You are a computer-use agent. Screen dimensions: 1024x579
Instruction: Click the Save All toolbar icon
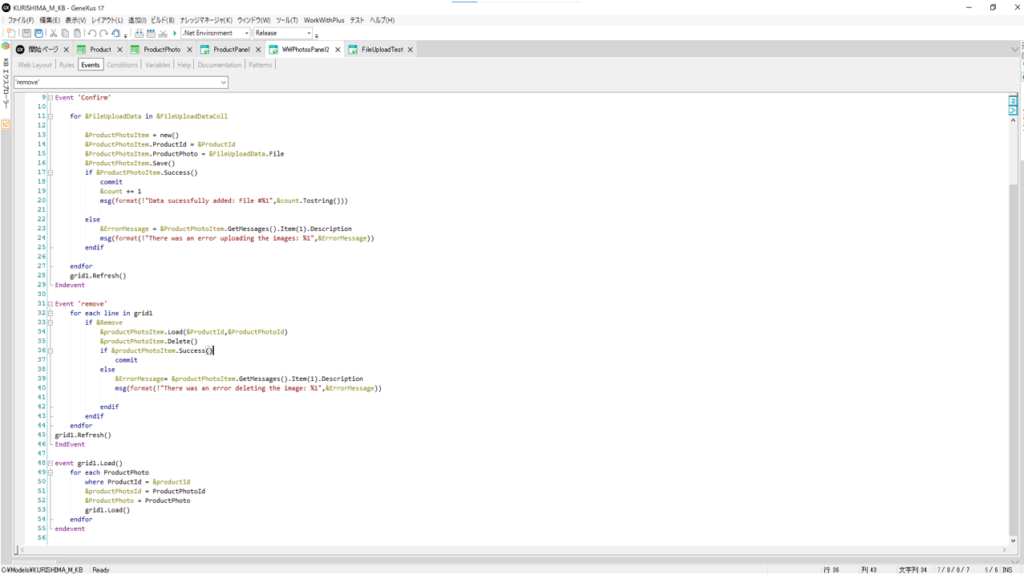[39, 33]
